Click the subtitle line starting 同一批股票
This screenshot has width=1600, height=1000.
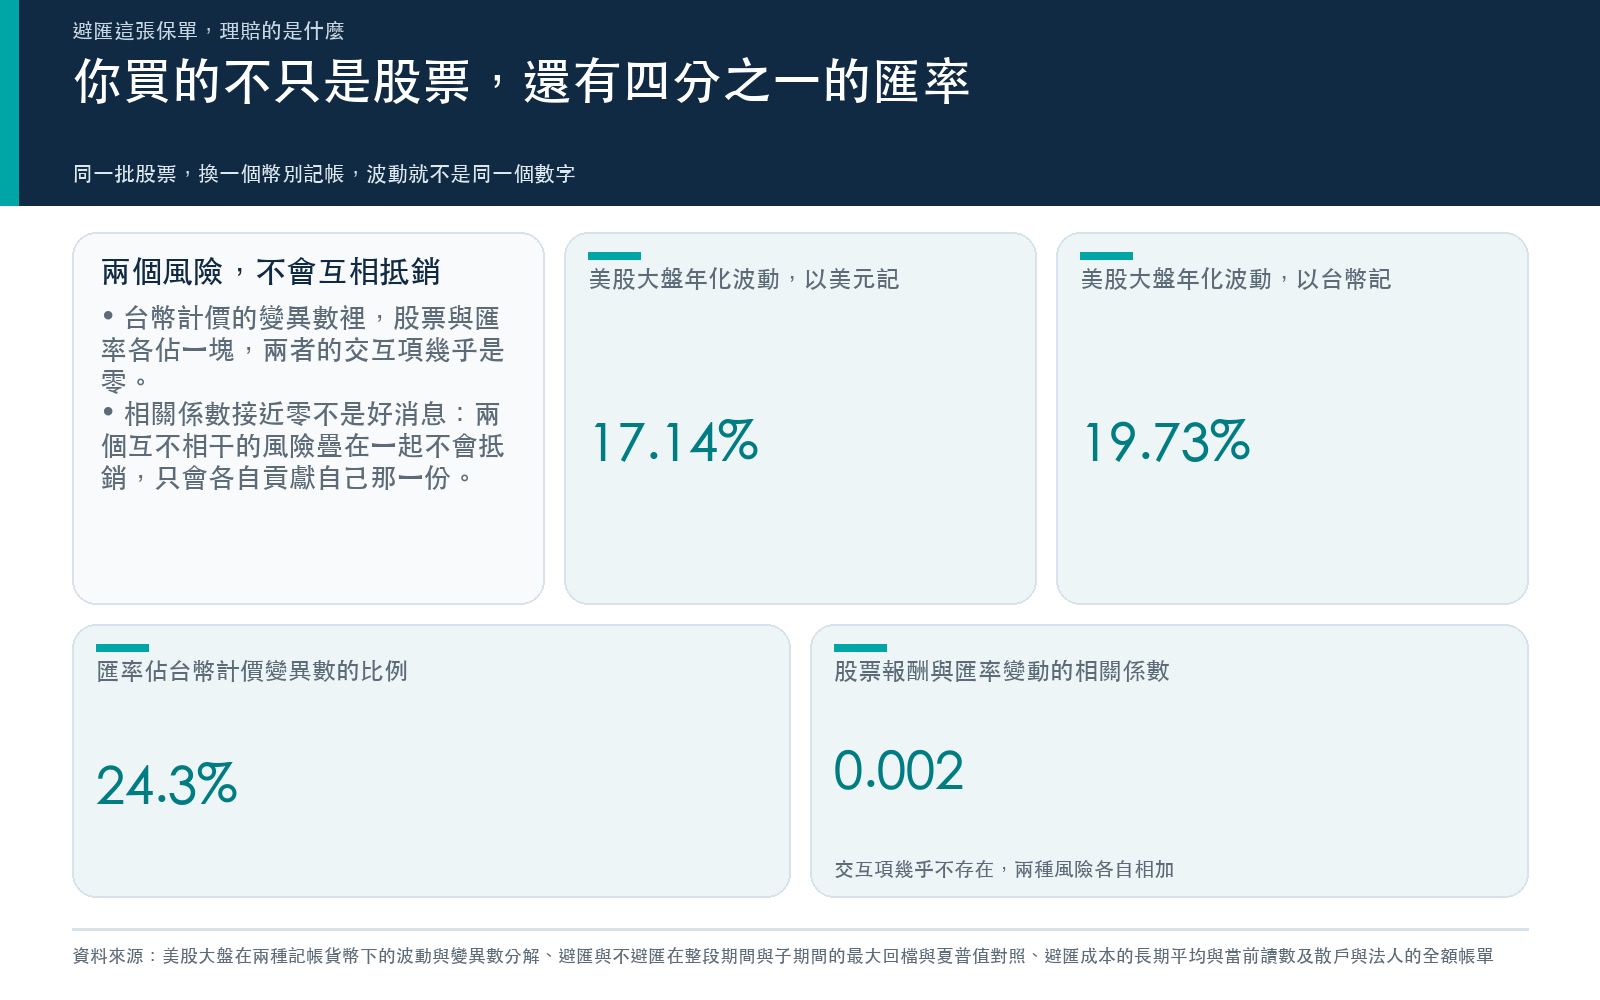coord(324,174)
